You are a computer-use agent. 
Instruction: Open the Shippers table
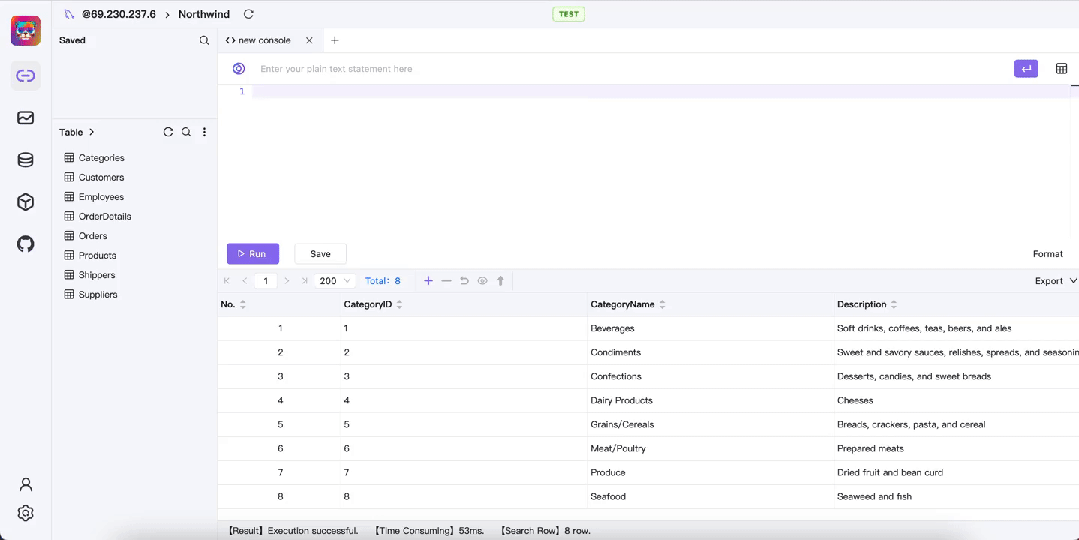click(96, 274)
